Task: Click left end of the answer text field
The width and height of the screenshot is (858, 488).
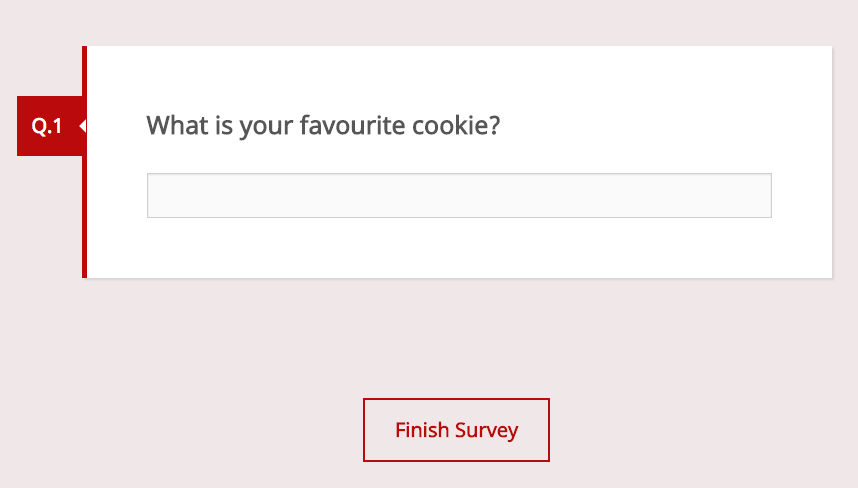Action: tap(158, 195)
